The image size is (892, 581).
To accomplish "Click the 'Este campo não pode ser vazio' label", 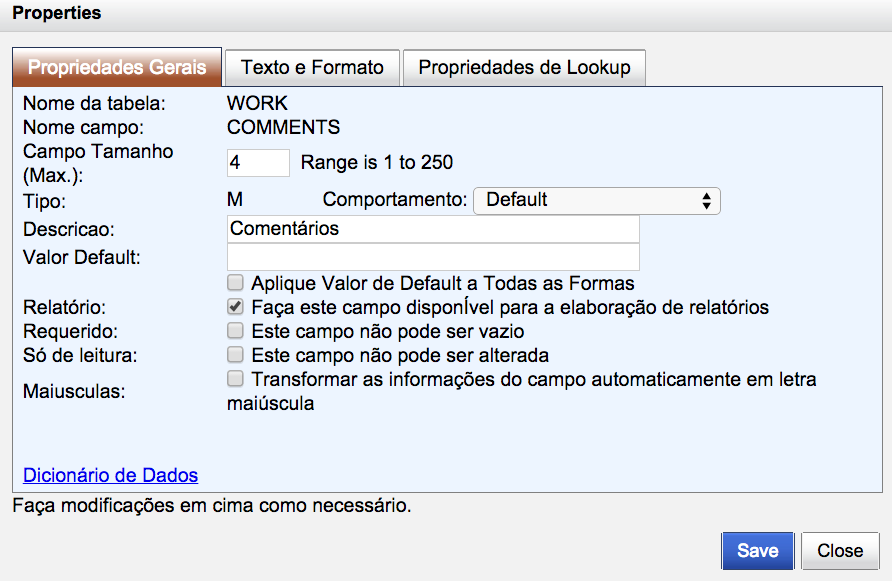I will (x=388, y=331).
